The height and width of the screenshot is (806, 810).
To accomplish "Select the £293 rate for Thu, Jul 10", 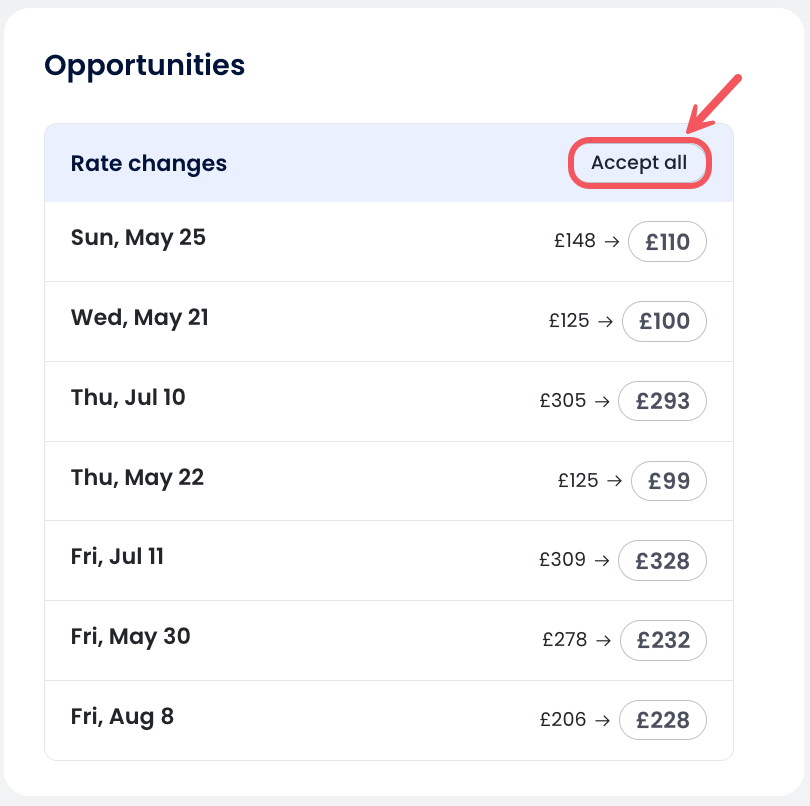I will [662, 401].
